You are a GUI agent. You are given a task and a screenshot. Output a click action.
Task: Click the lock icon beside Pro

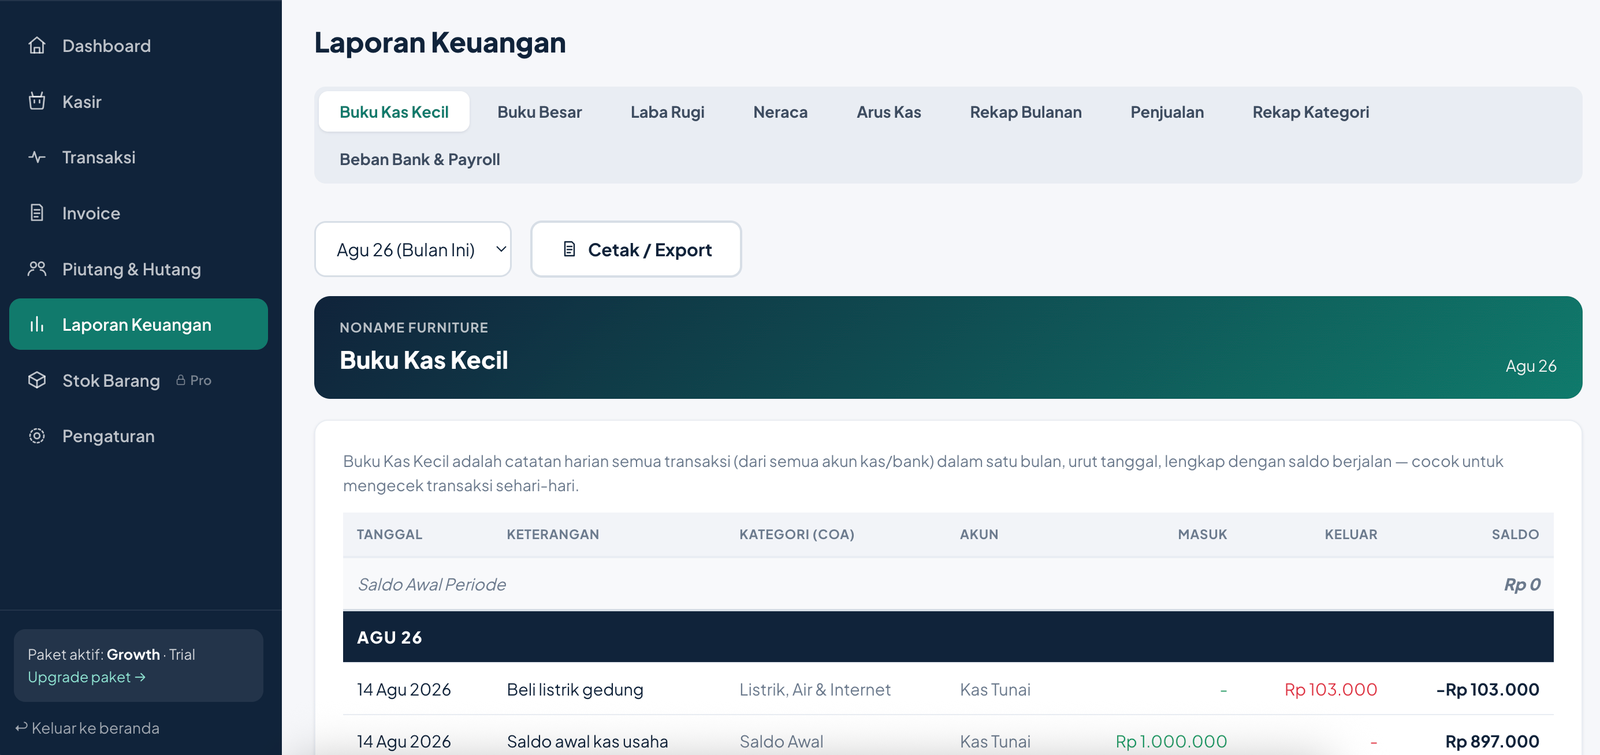[x=181, y=380]
